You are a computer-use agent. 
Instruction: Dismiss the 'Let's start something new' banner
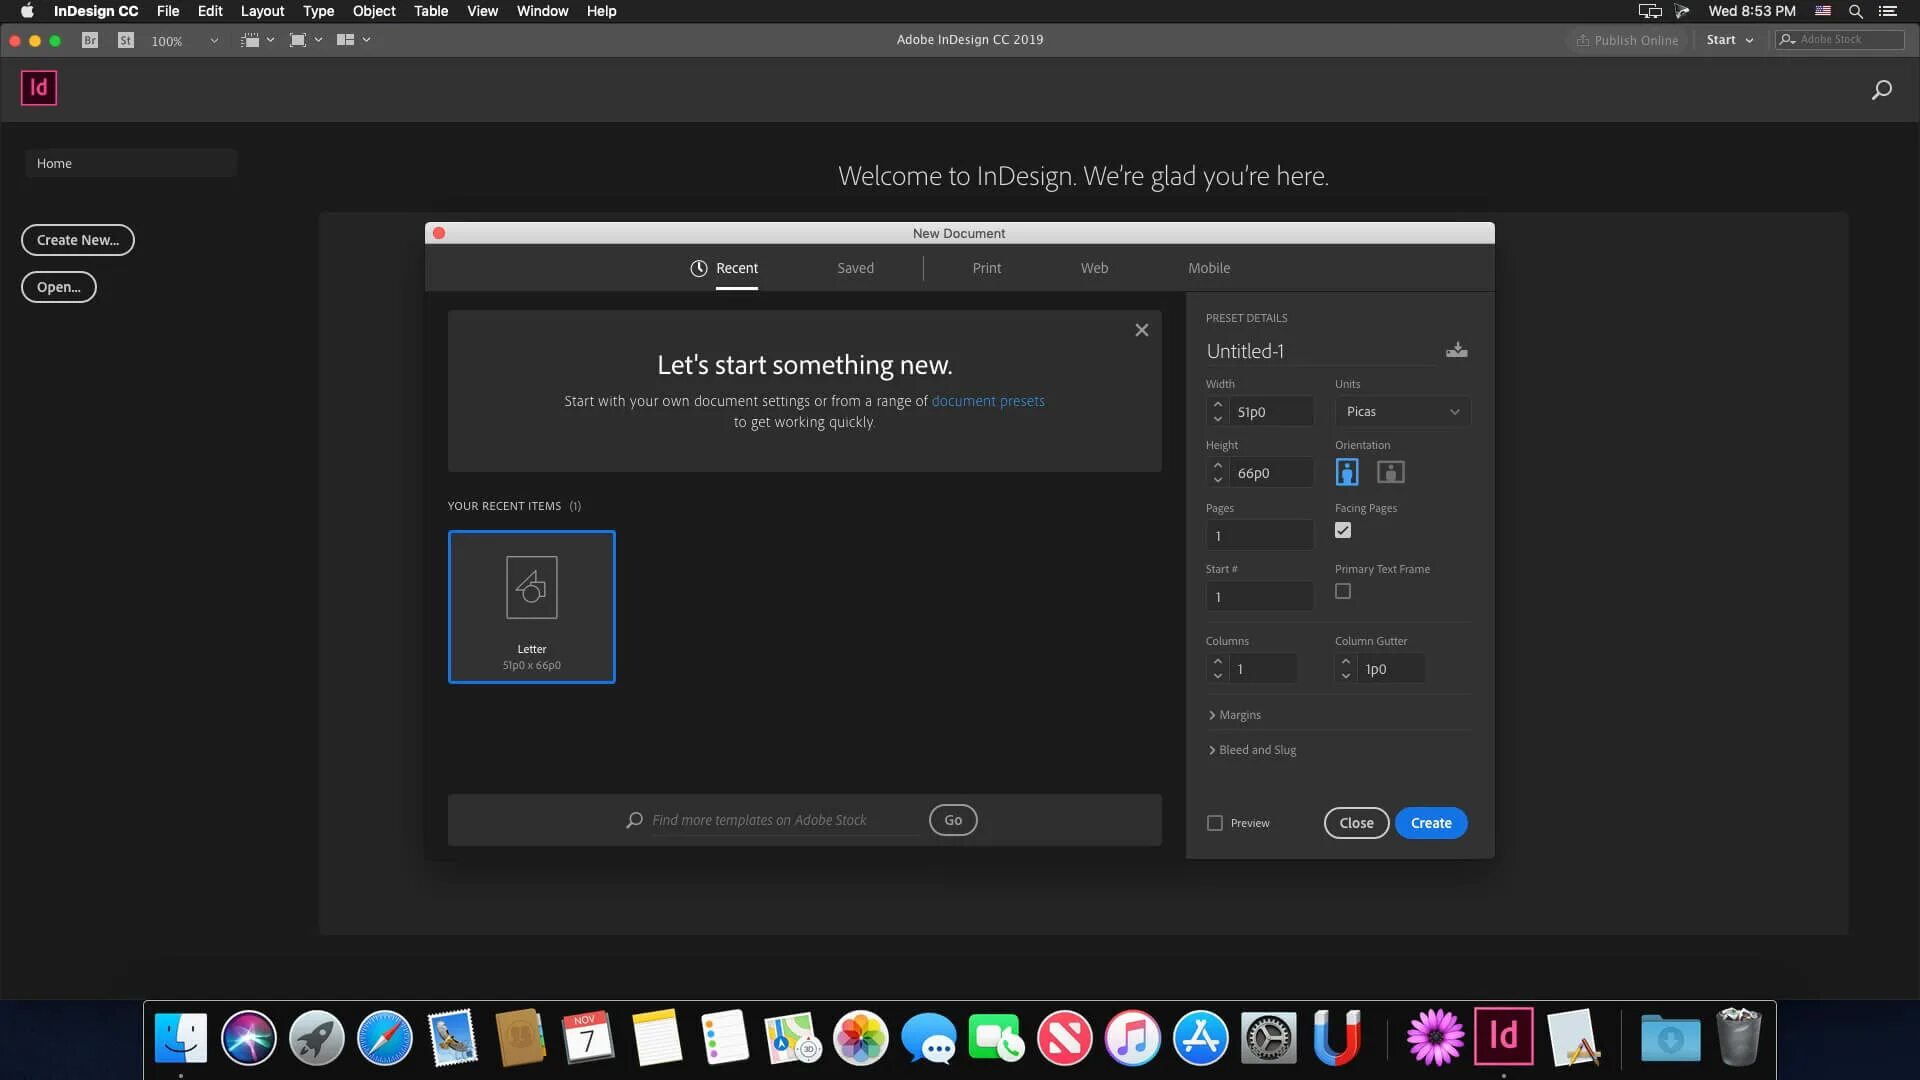click(1141, 330)
